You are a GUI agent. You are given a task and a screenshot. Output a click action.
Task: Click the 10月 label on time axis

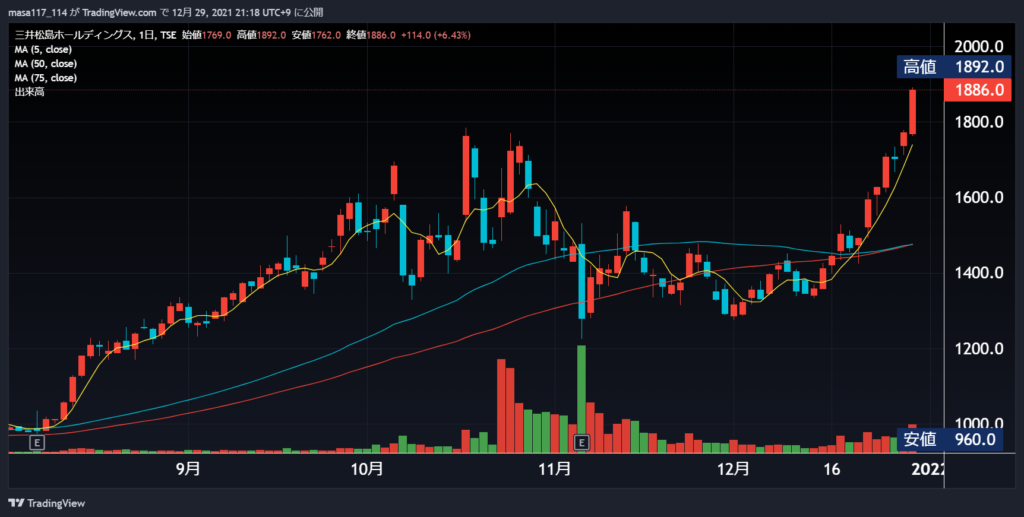pos(367,469)
